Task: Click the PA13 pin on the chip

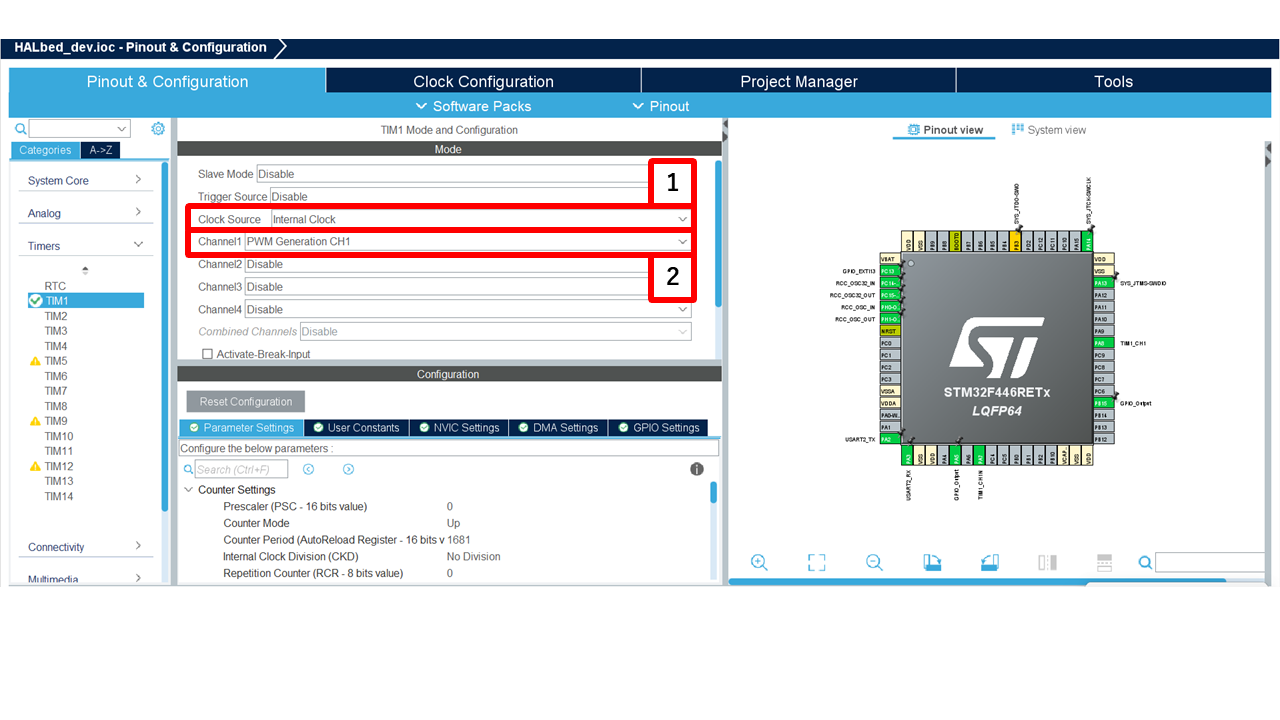Action: pos(1101,283)
